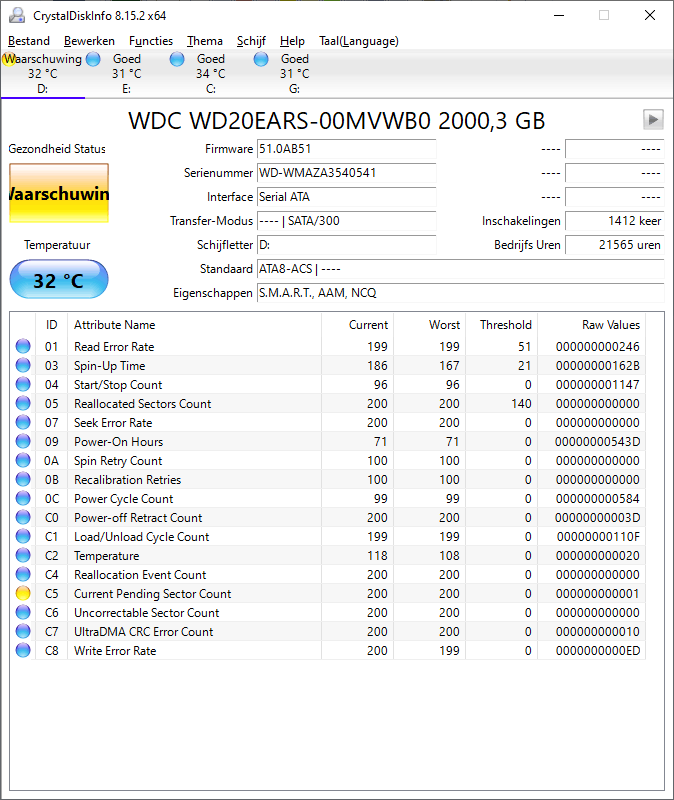Click the status icon for Power-On Hours
This screenshot has width=674, height=800.
tap(23, 441)
